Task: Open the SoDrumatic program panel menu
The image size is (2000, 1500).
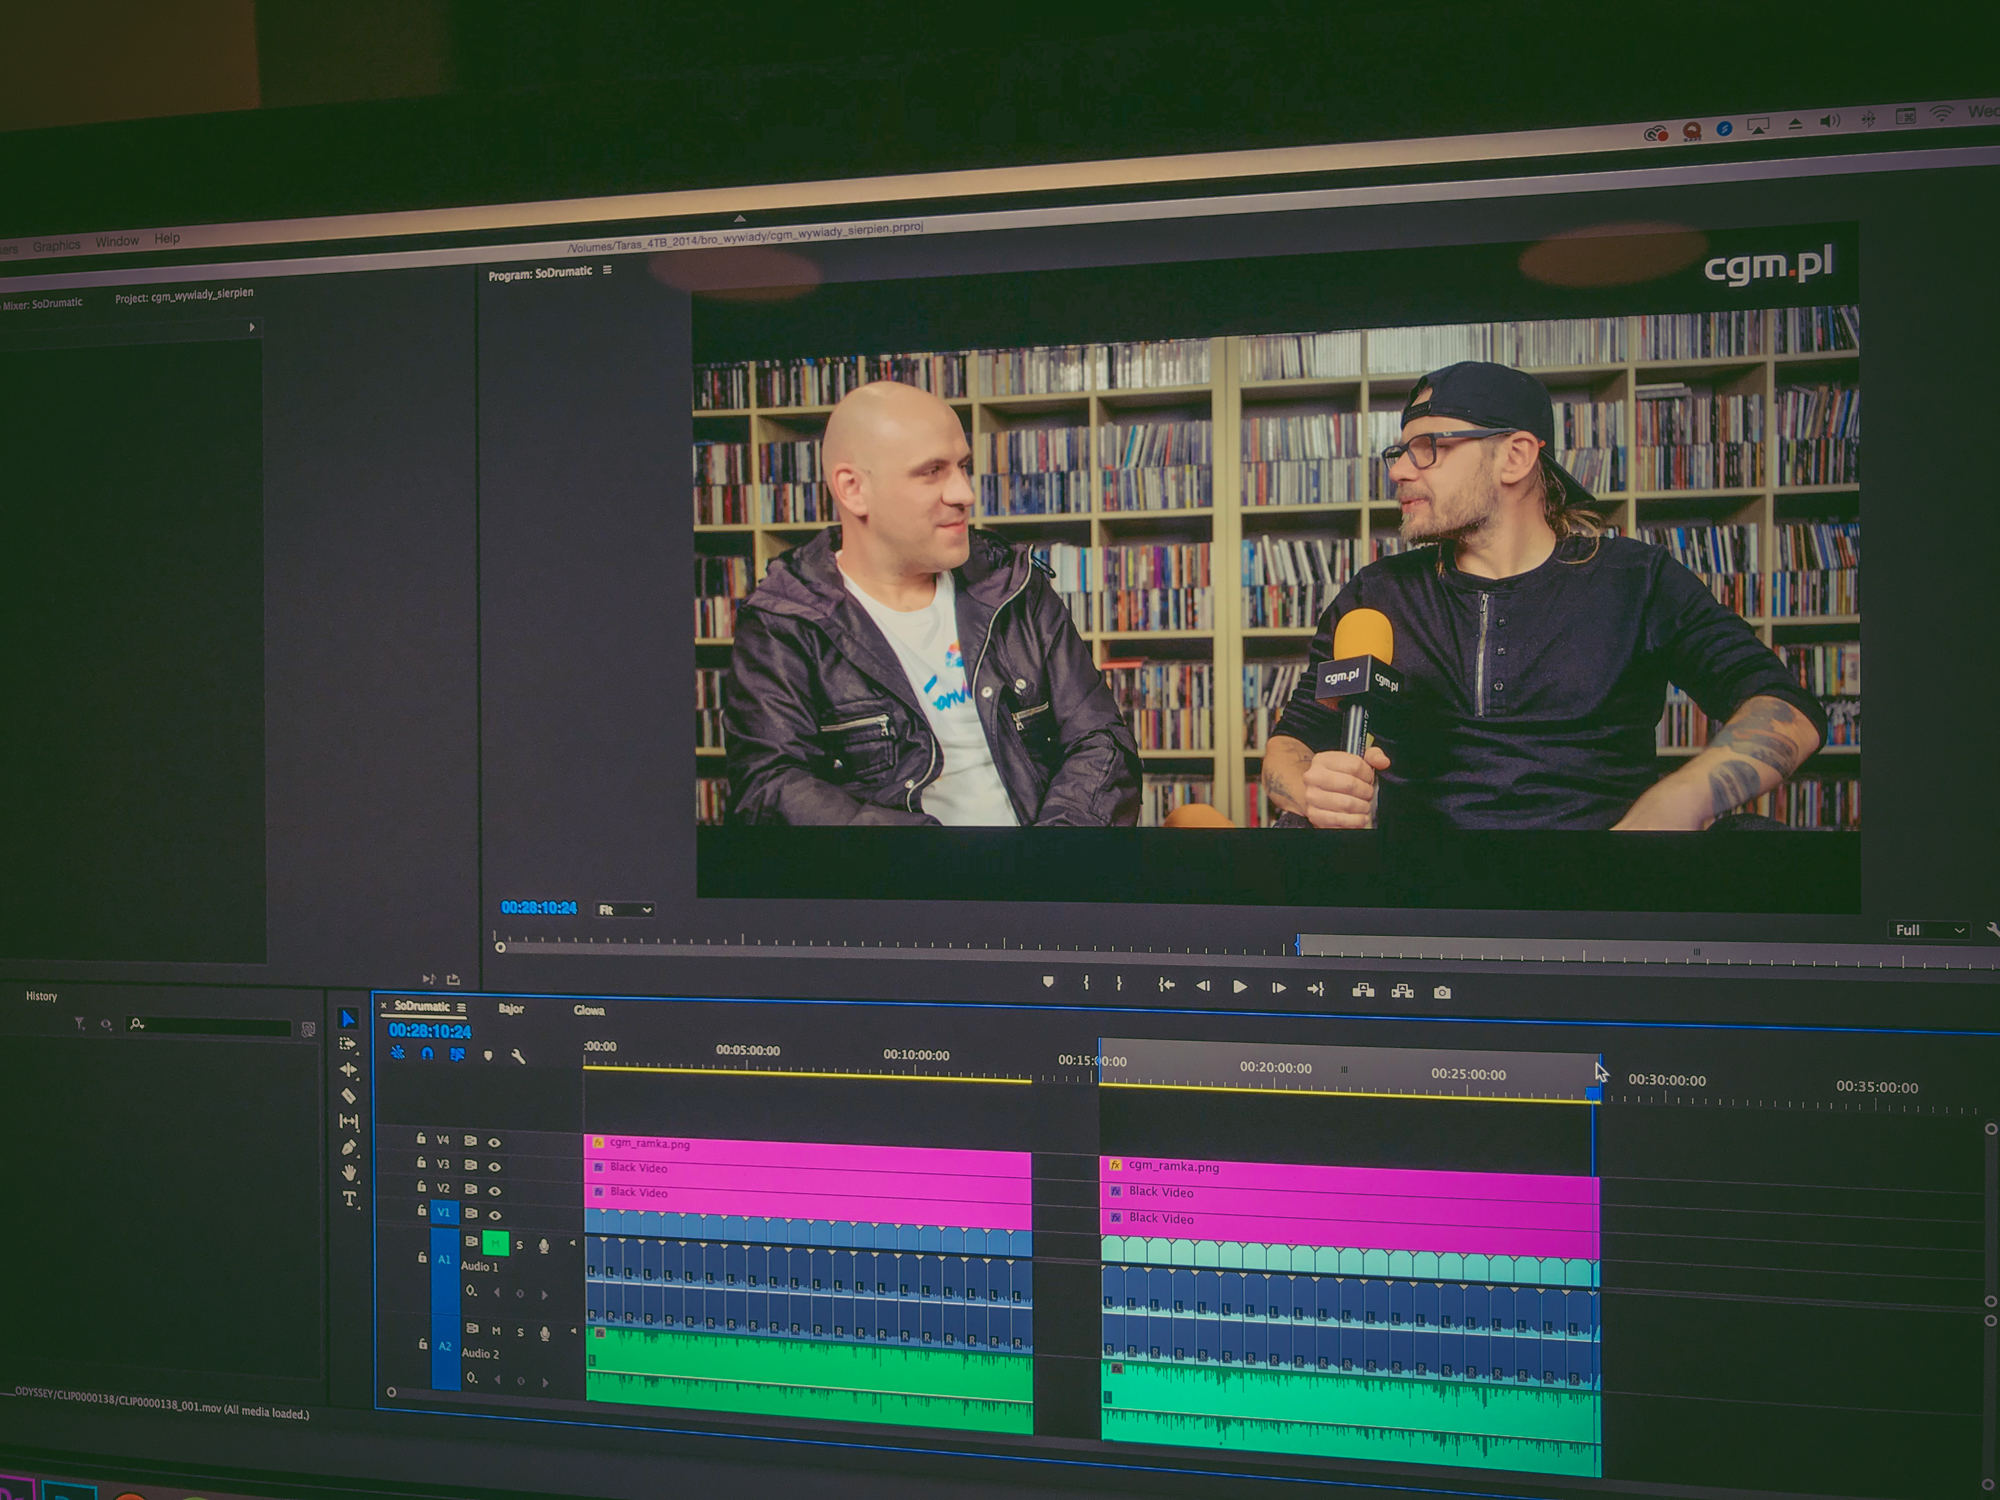Action: click(607, 270)
